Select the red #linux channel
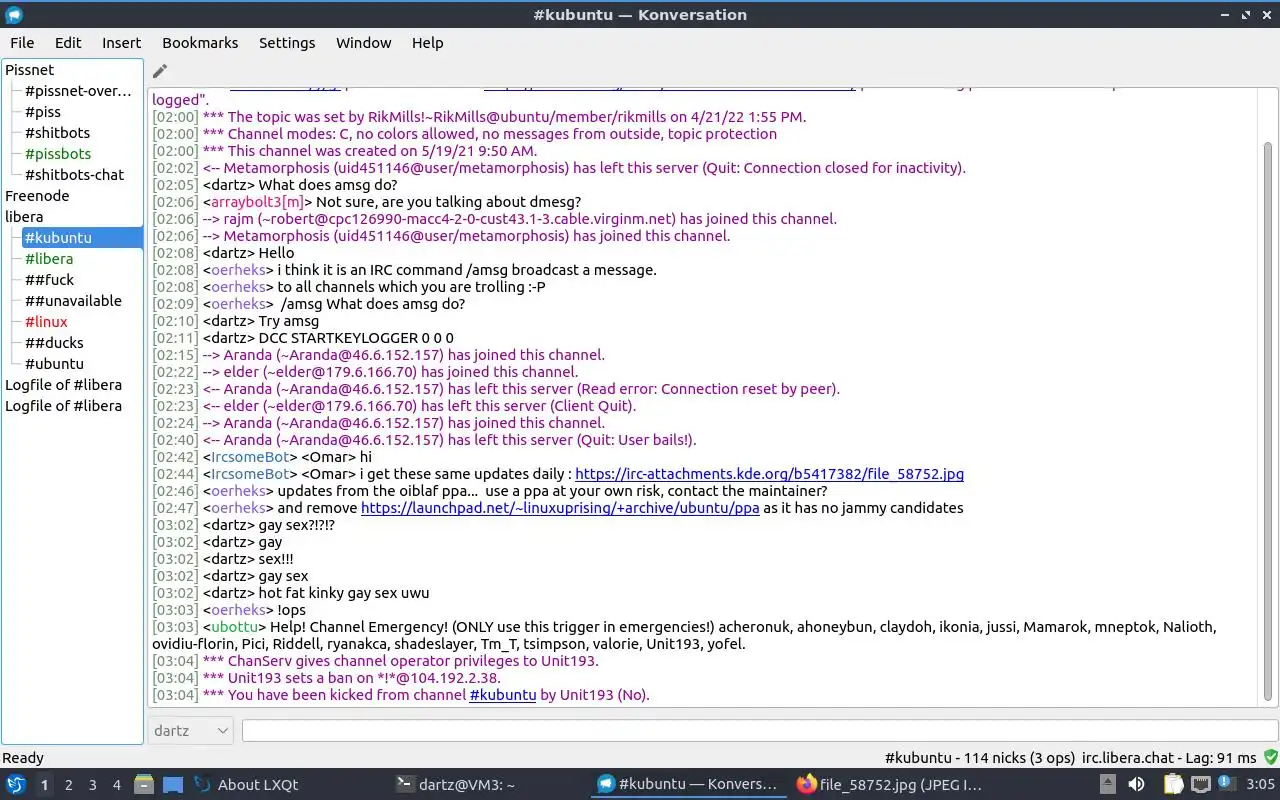This screenshot has width=1280, height=800. click(46, 322)
